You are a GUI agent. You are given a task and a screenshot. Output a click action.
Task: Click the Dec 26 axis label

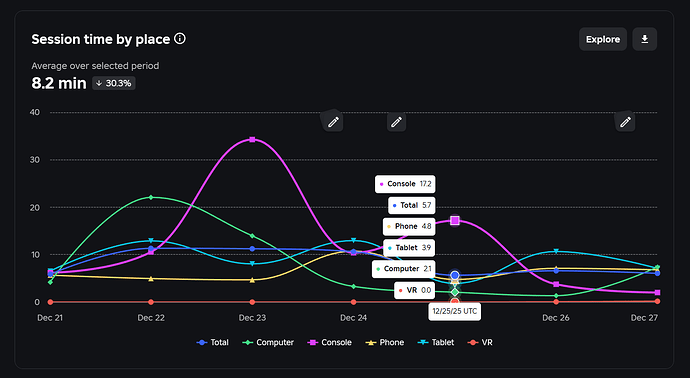click(556, 318)
